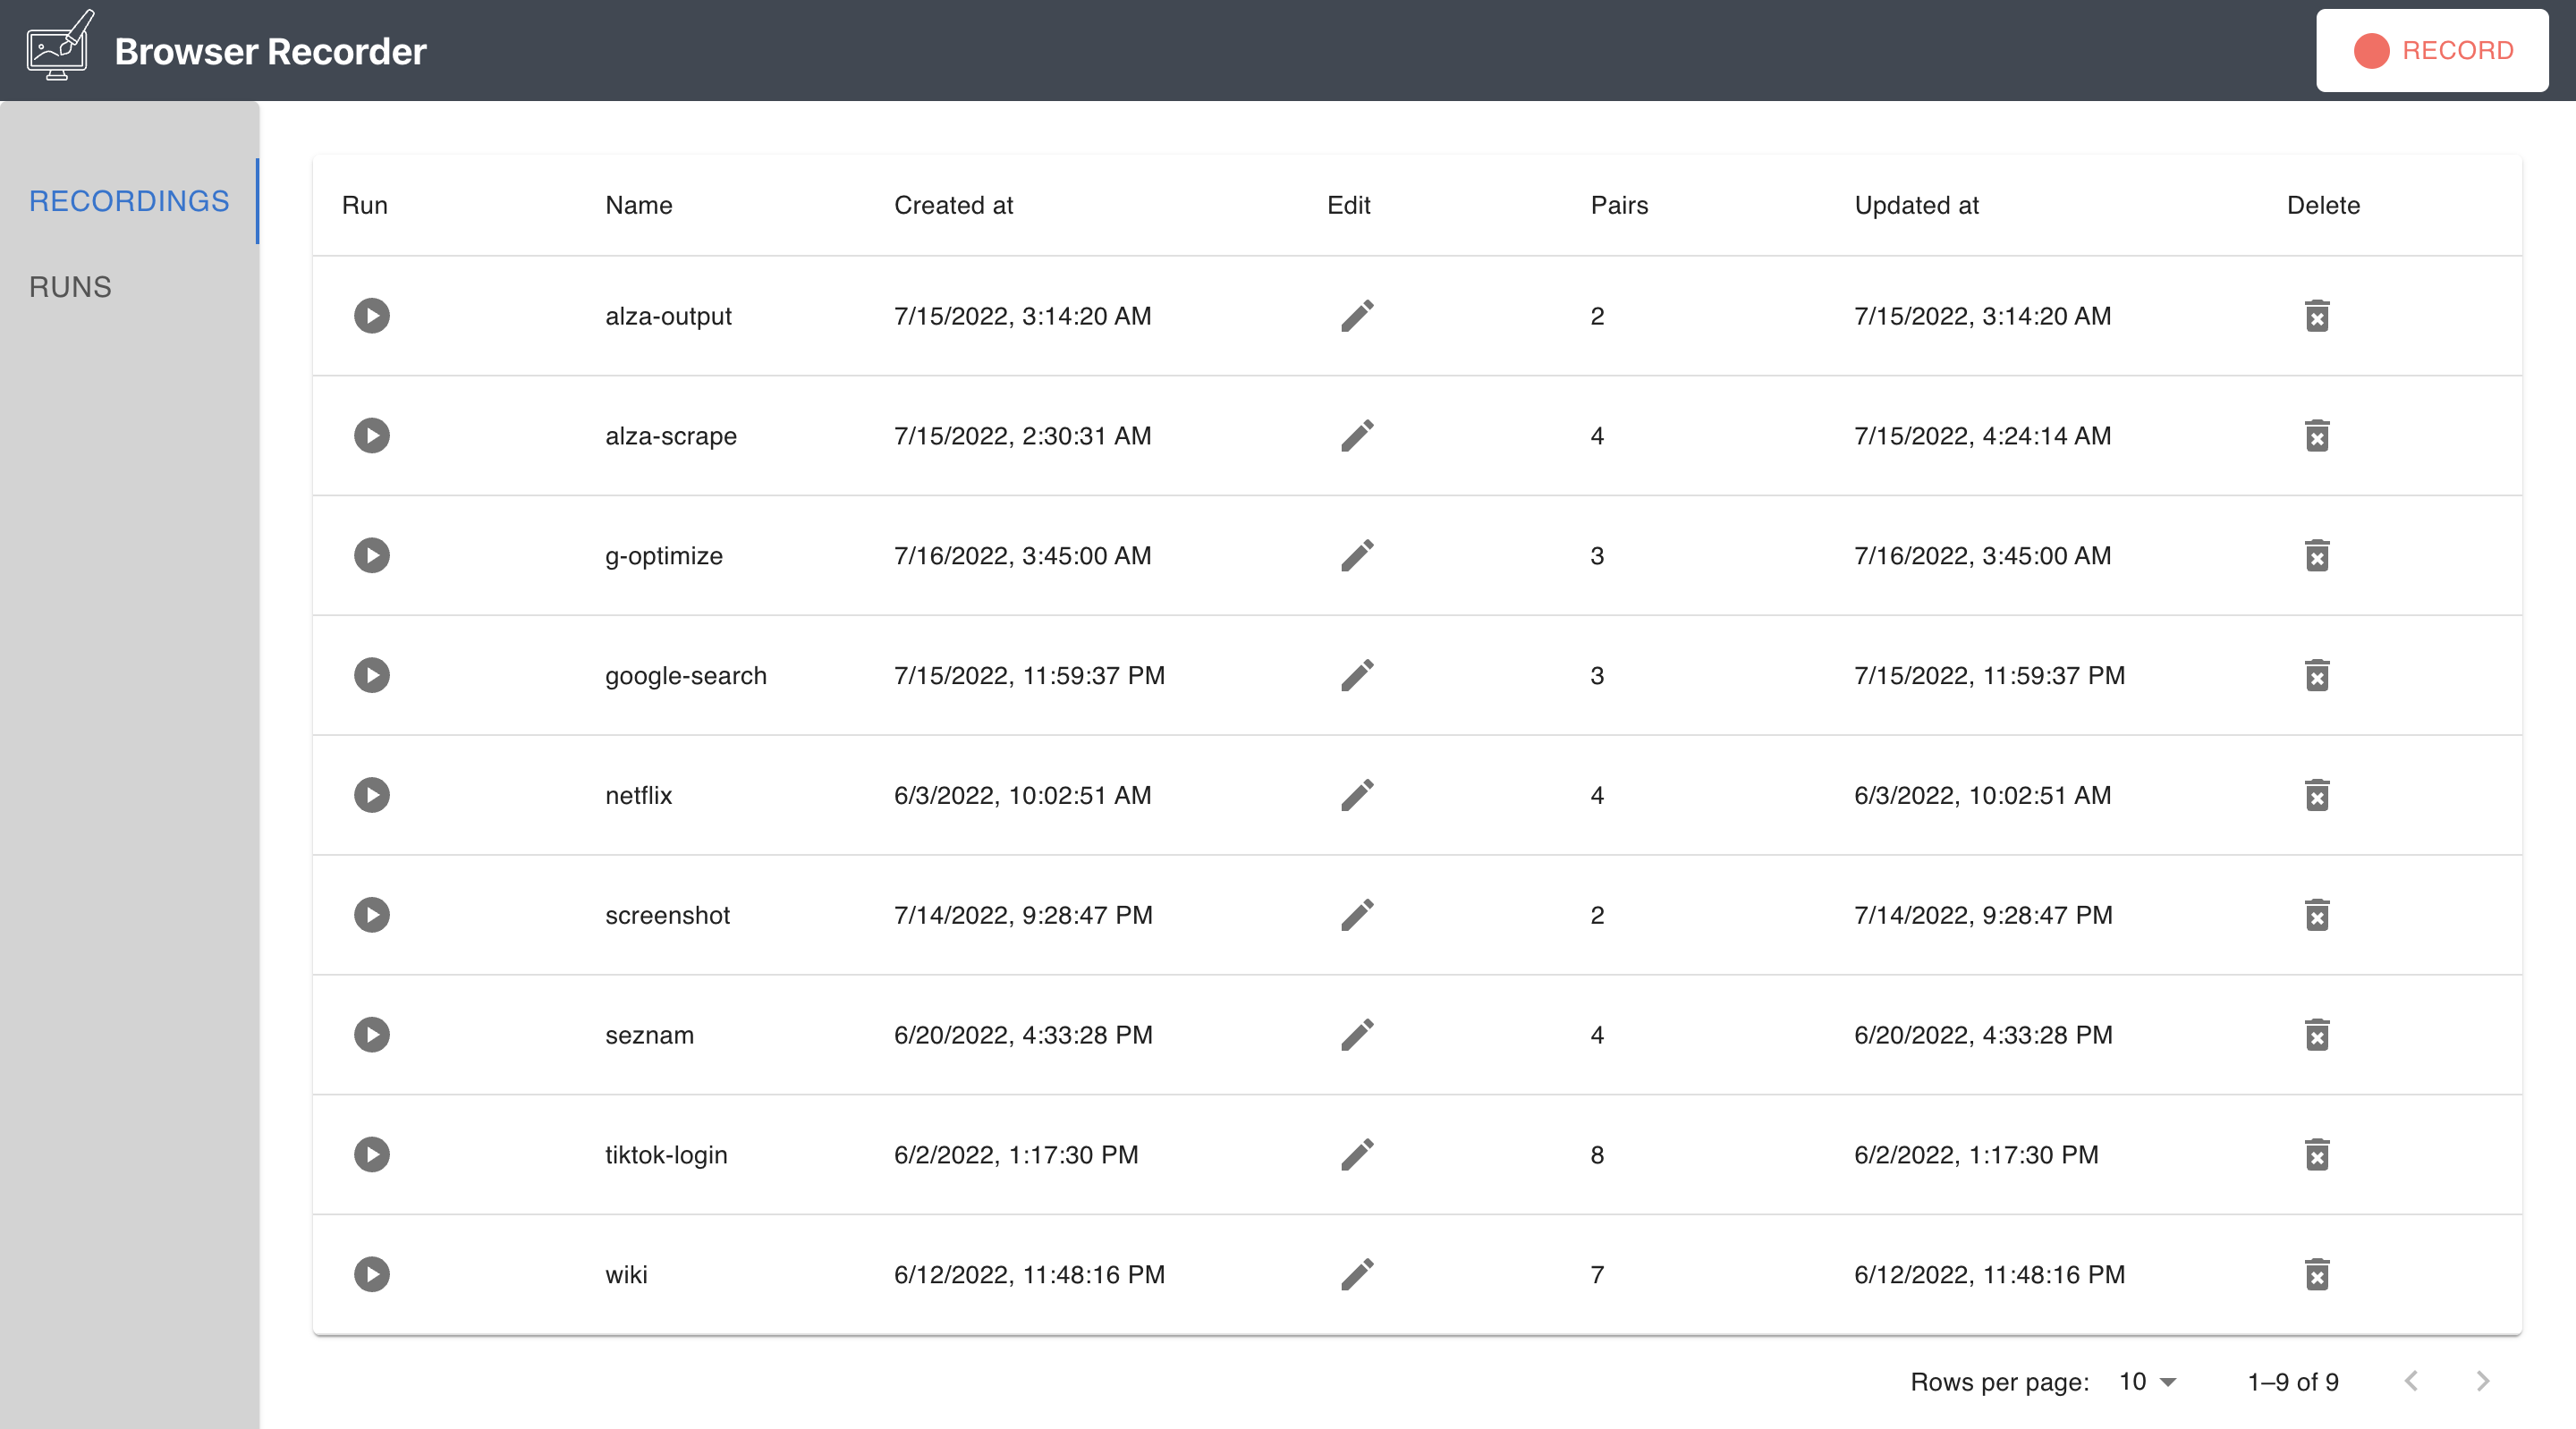
Task: Delete the g-optimize recording
Action: click(2317, 556)
